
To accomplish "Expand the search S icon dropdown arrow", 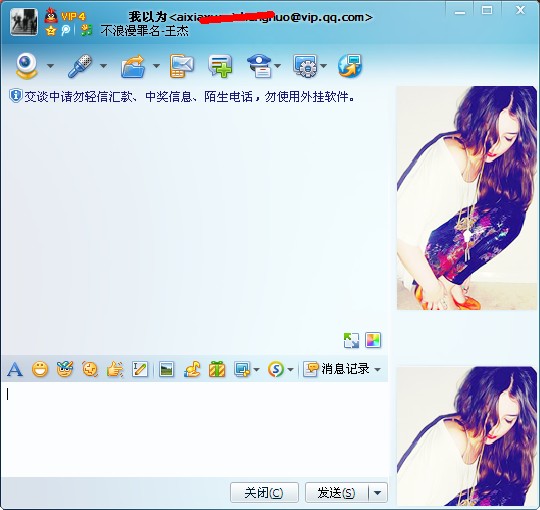I will pyautogui.click(x=290, y=370).
